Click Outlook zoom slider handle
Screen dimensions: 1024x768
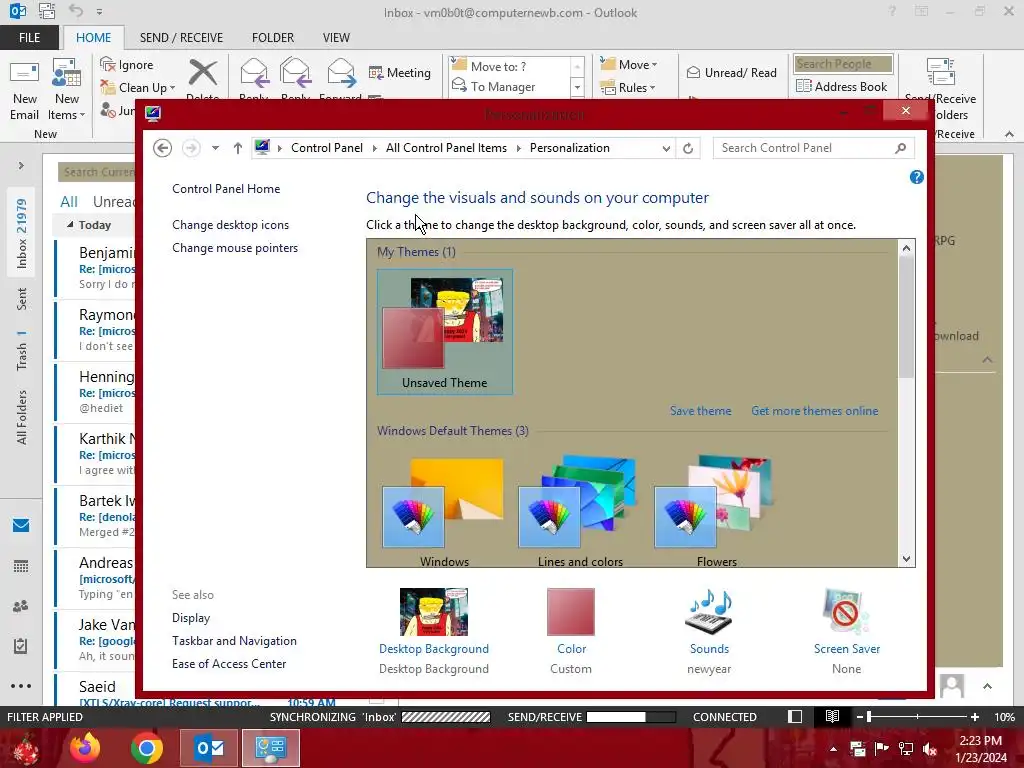click(869, 717)
